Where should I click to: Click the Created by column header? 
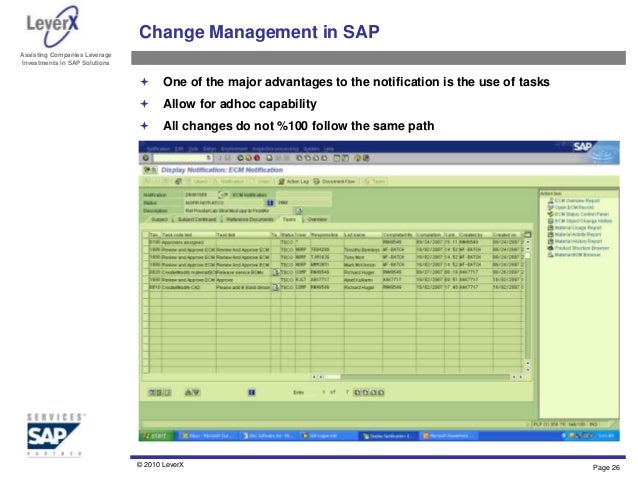tap(474, 235)
